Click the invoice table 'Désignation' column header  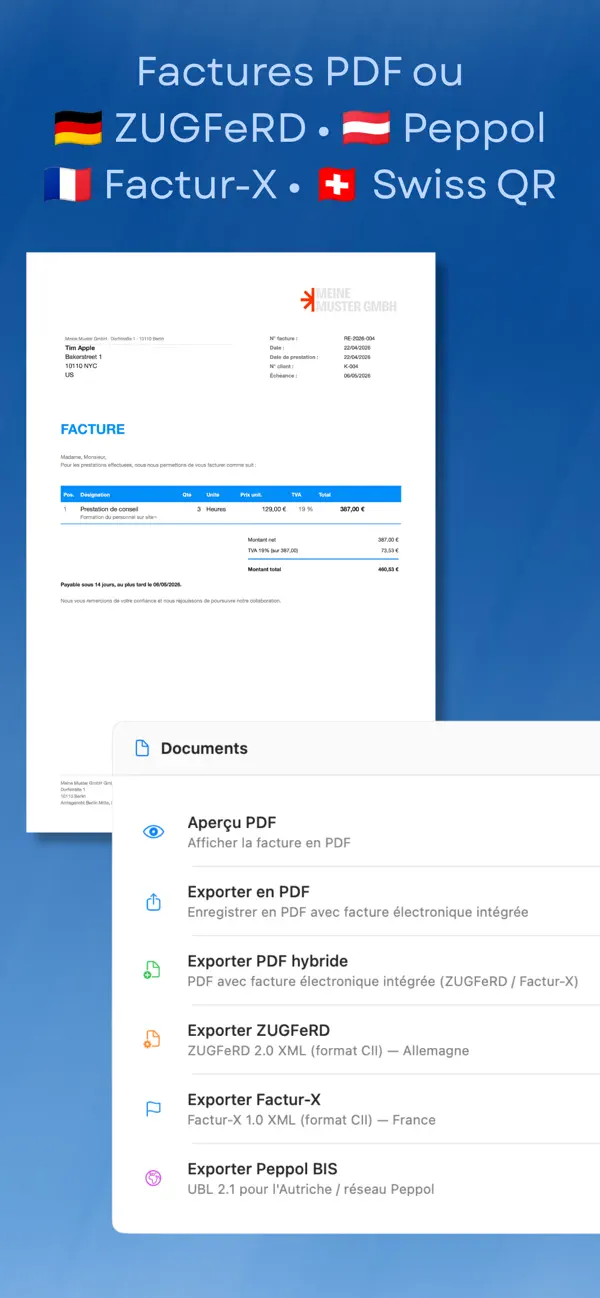(x=96, y=494)
